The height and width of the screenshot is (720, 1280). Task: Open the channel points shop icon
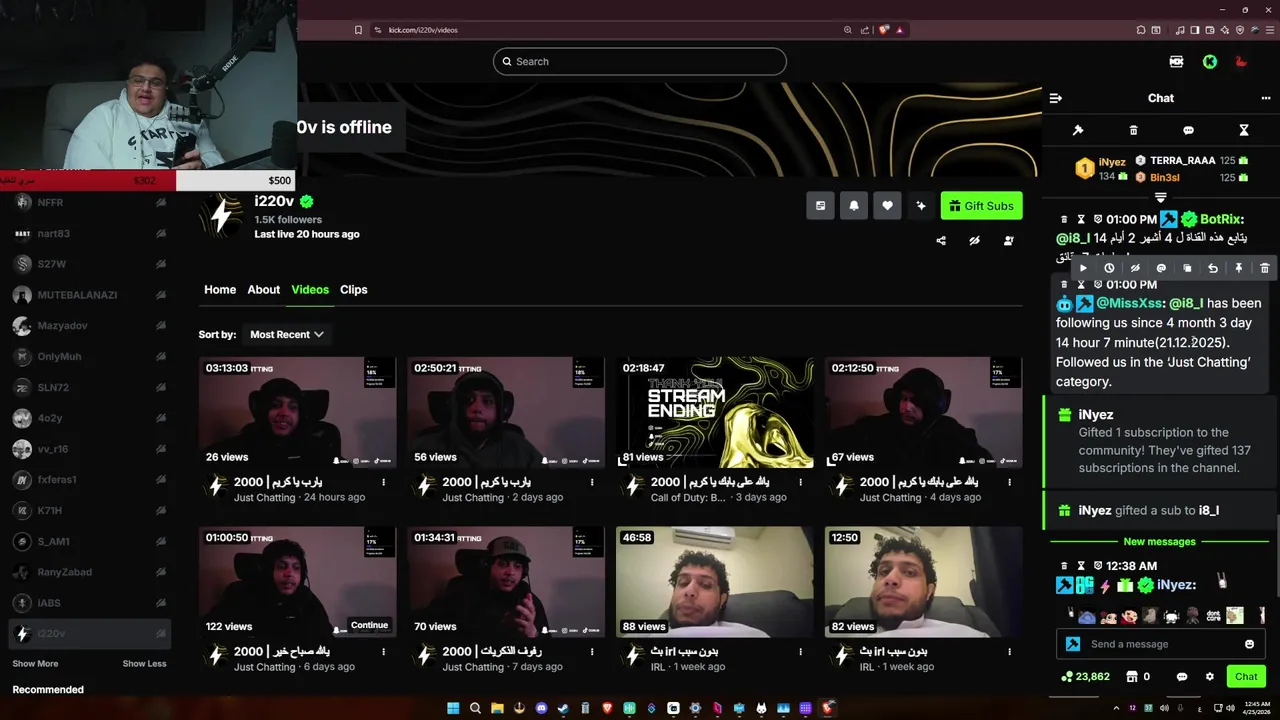tap(1132, 677)
